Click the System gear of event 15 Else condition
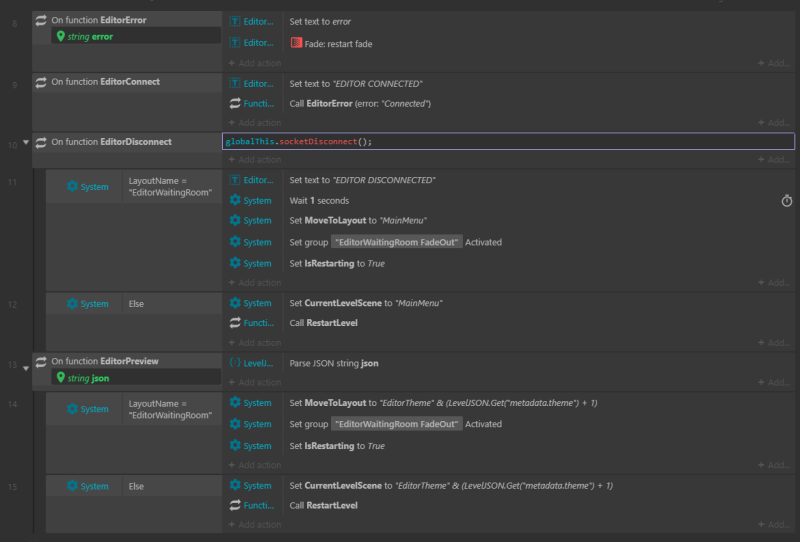800x542 pixels. click(72, 486)
